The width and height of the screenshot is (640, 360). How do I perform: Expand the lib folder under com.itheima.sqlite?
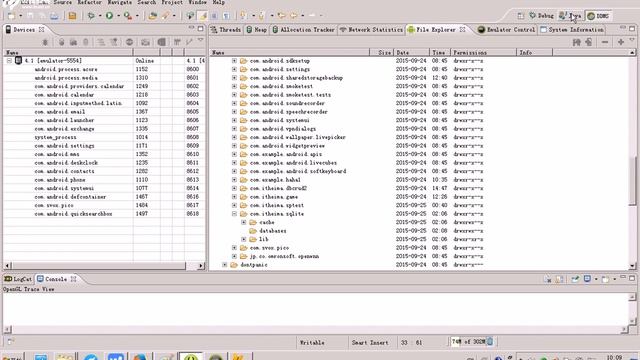pyautogui.click(x=244, y=239)
